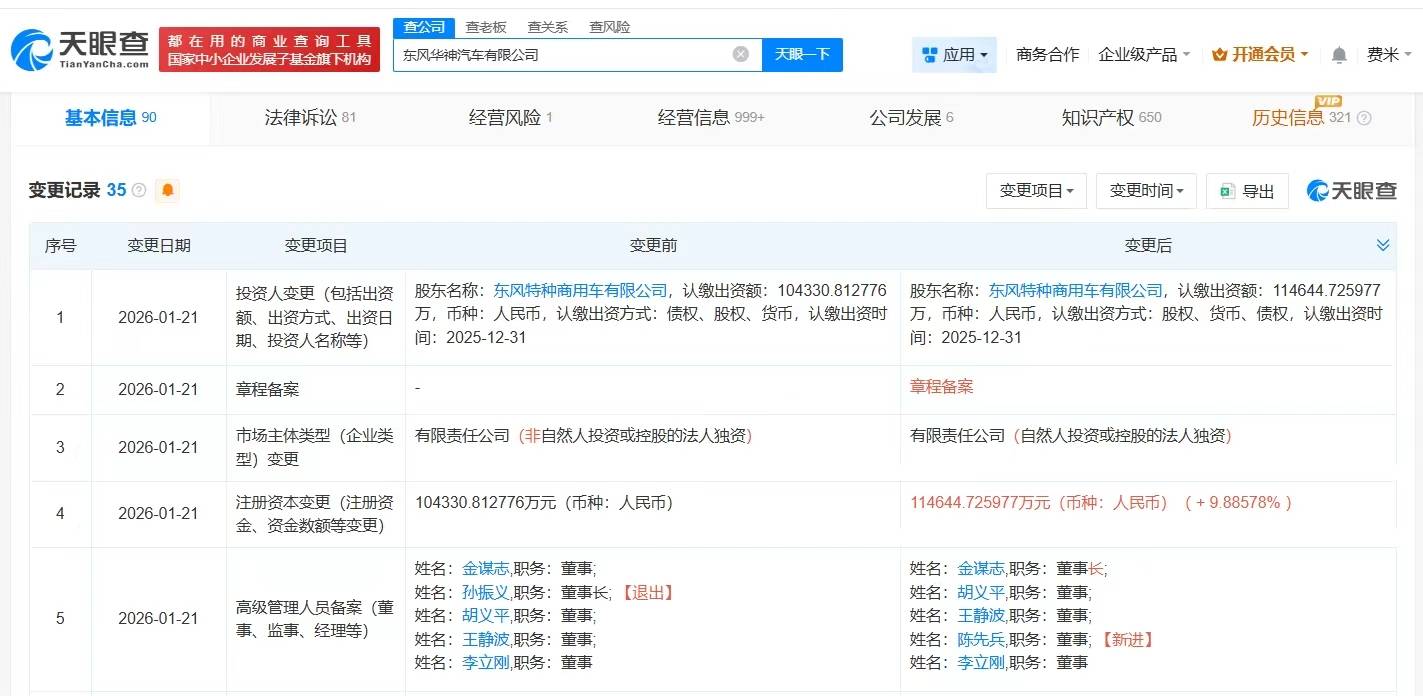Viewport: 1423px width, 696px height.
Task: Clear the search box using the X icon
Action: 739,55
